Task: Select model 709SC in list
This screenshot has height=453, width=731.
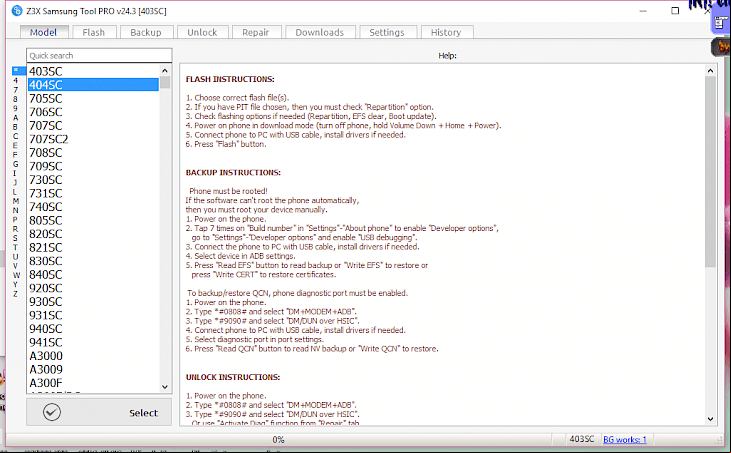Action: (x=93, y=166)
